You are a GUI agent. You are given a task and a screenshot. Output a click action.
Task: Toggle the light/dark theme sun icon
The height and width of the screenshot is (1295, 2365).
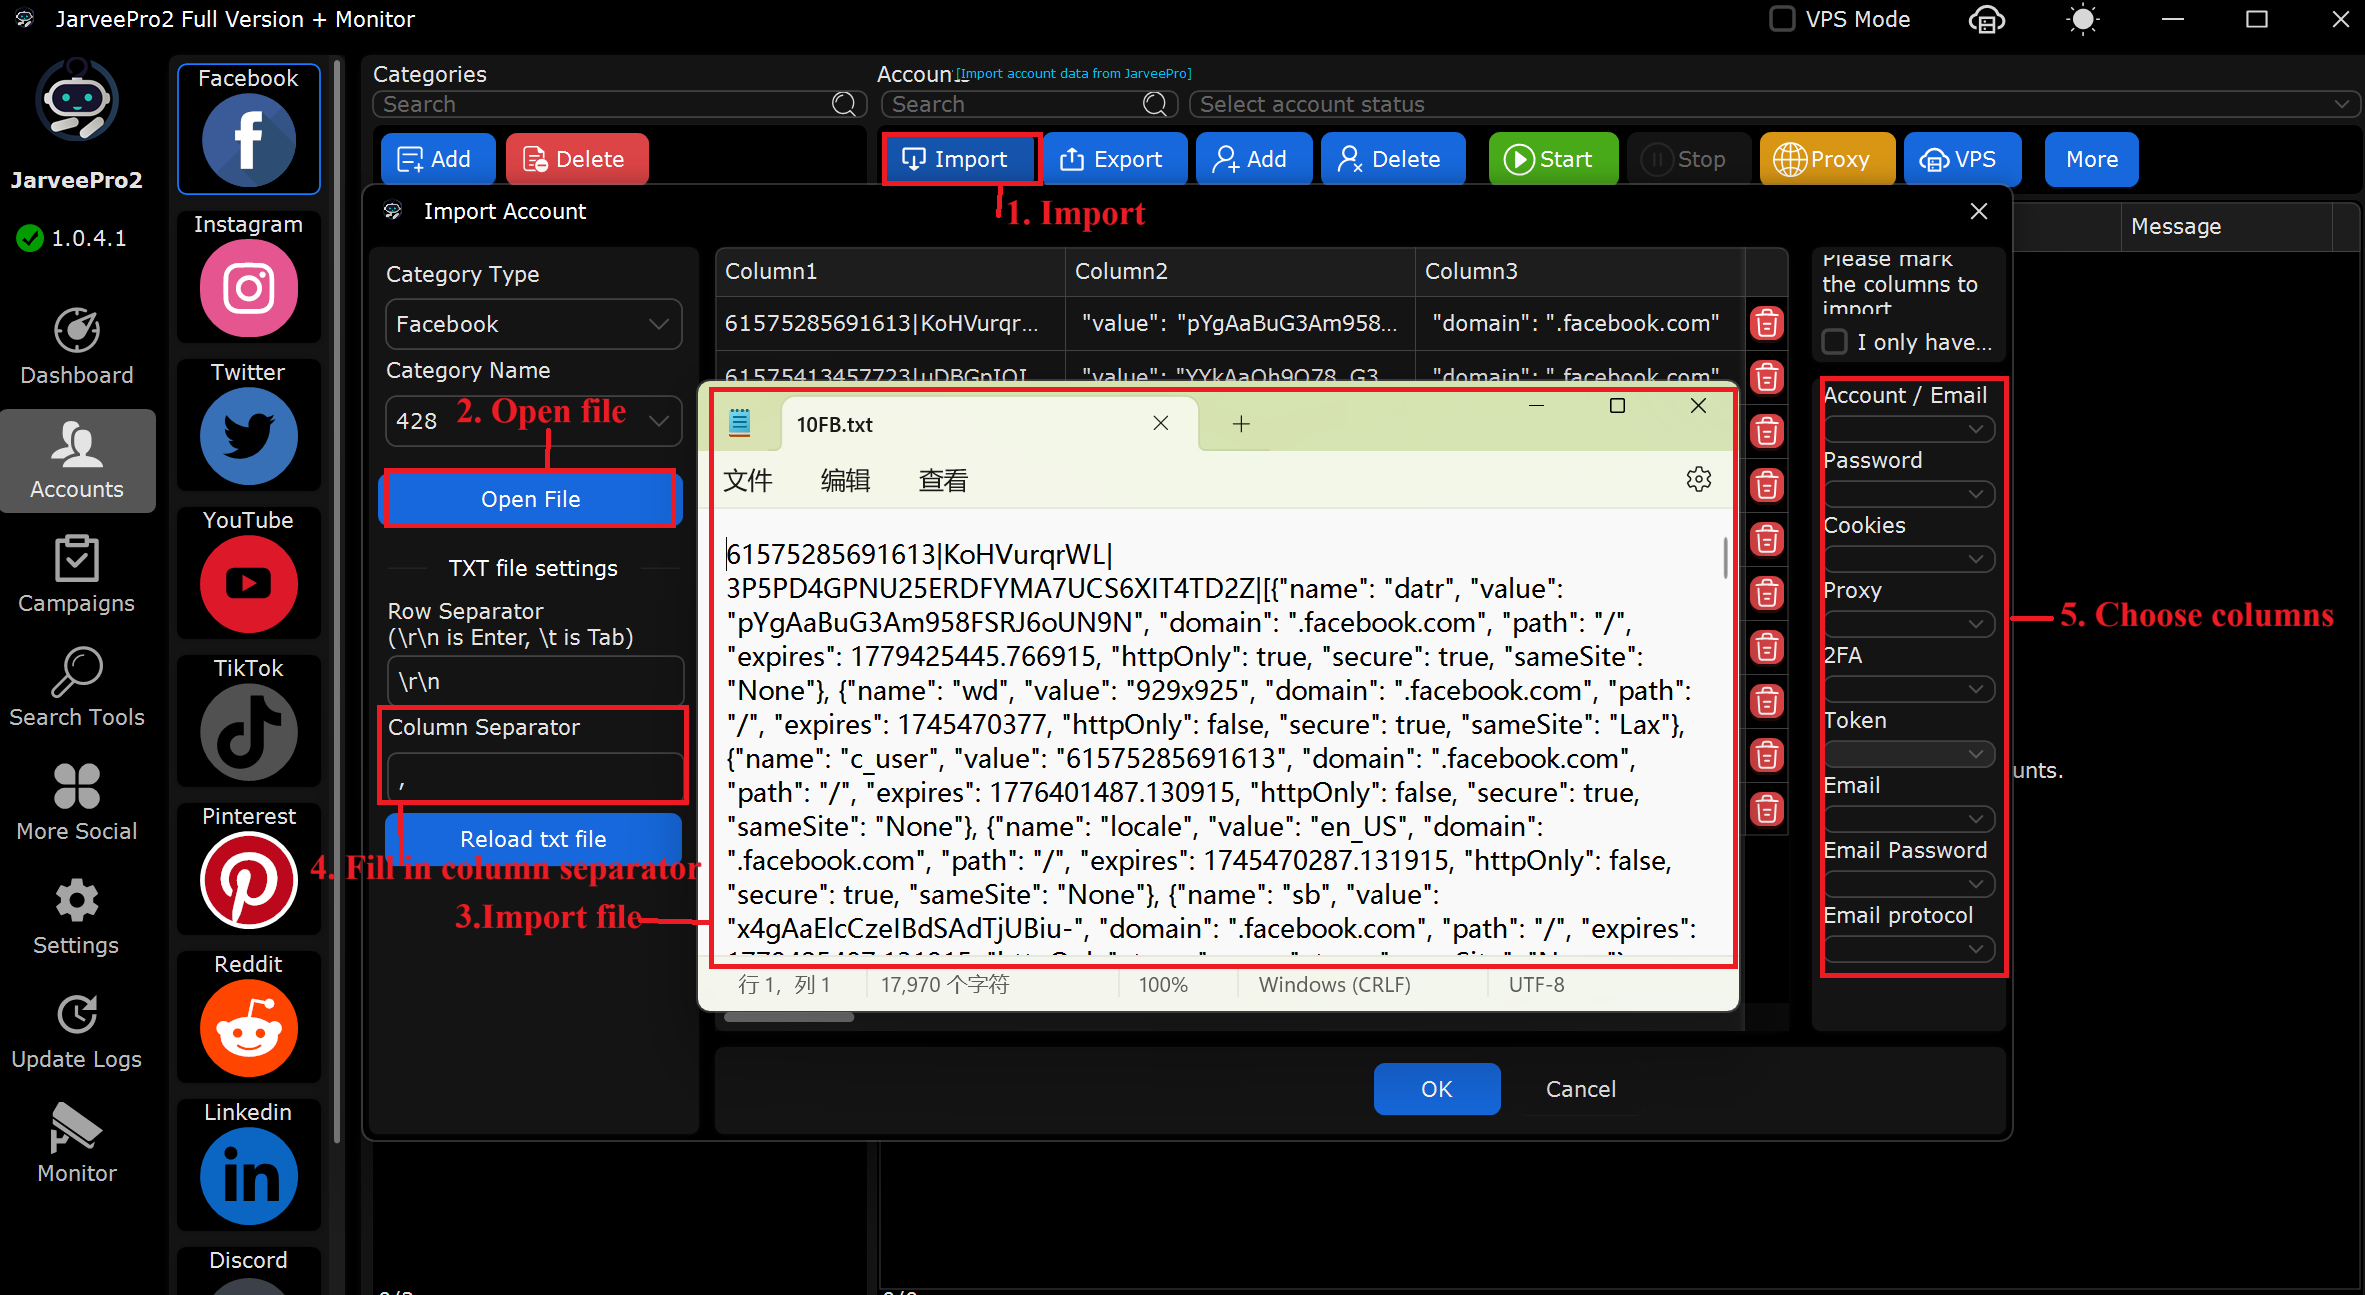pyautogui.click(x=2083, y=20)
